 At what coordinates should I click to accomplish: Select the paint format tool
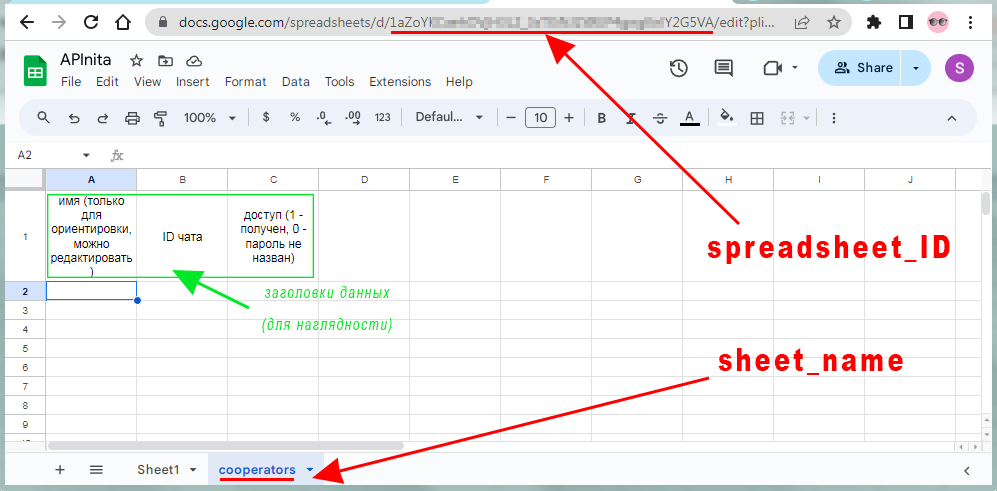[160, 118]
